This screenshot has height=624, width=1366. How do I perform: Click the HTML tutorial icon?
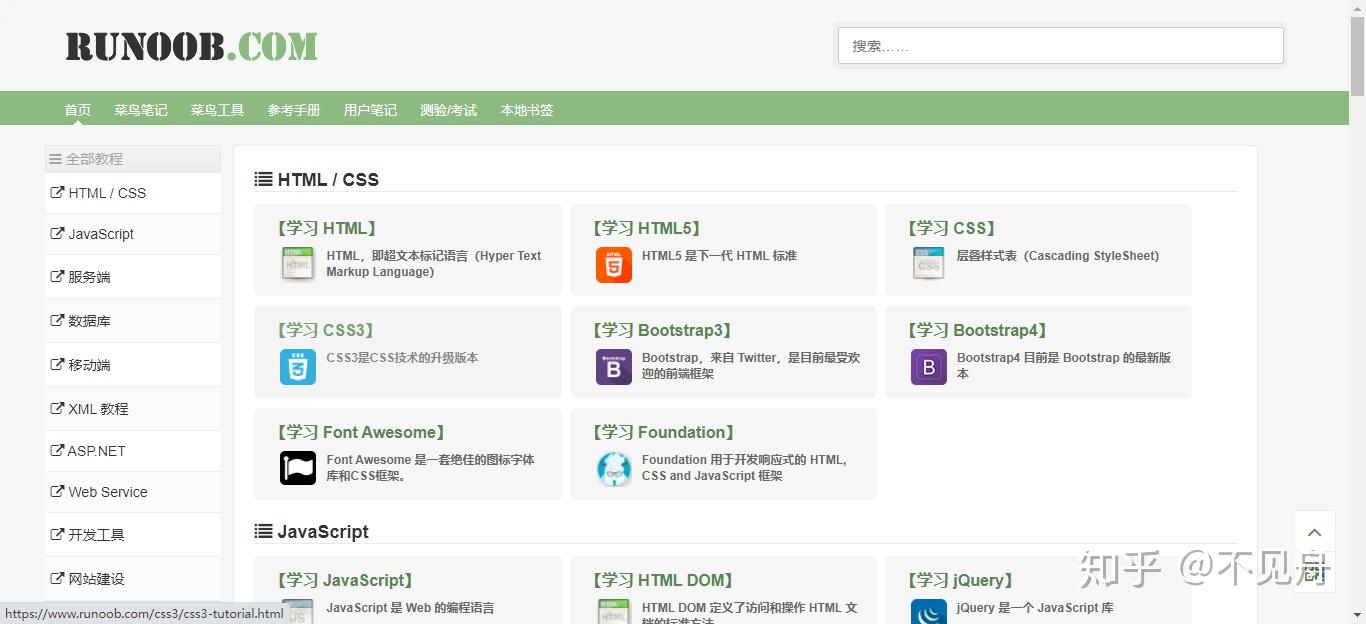[x=298, y=264]
